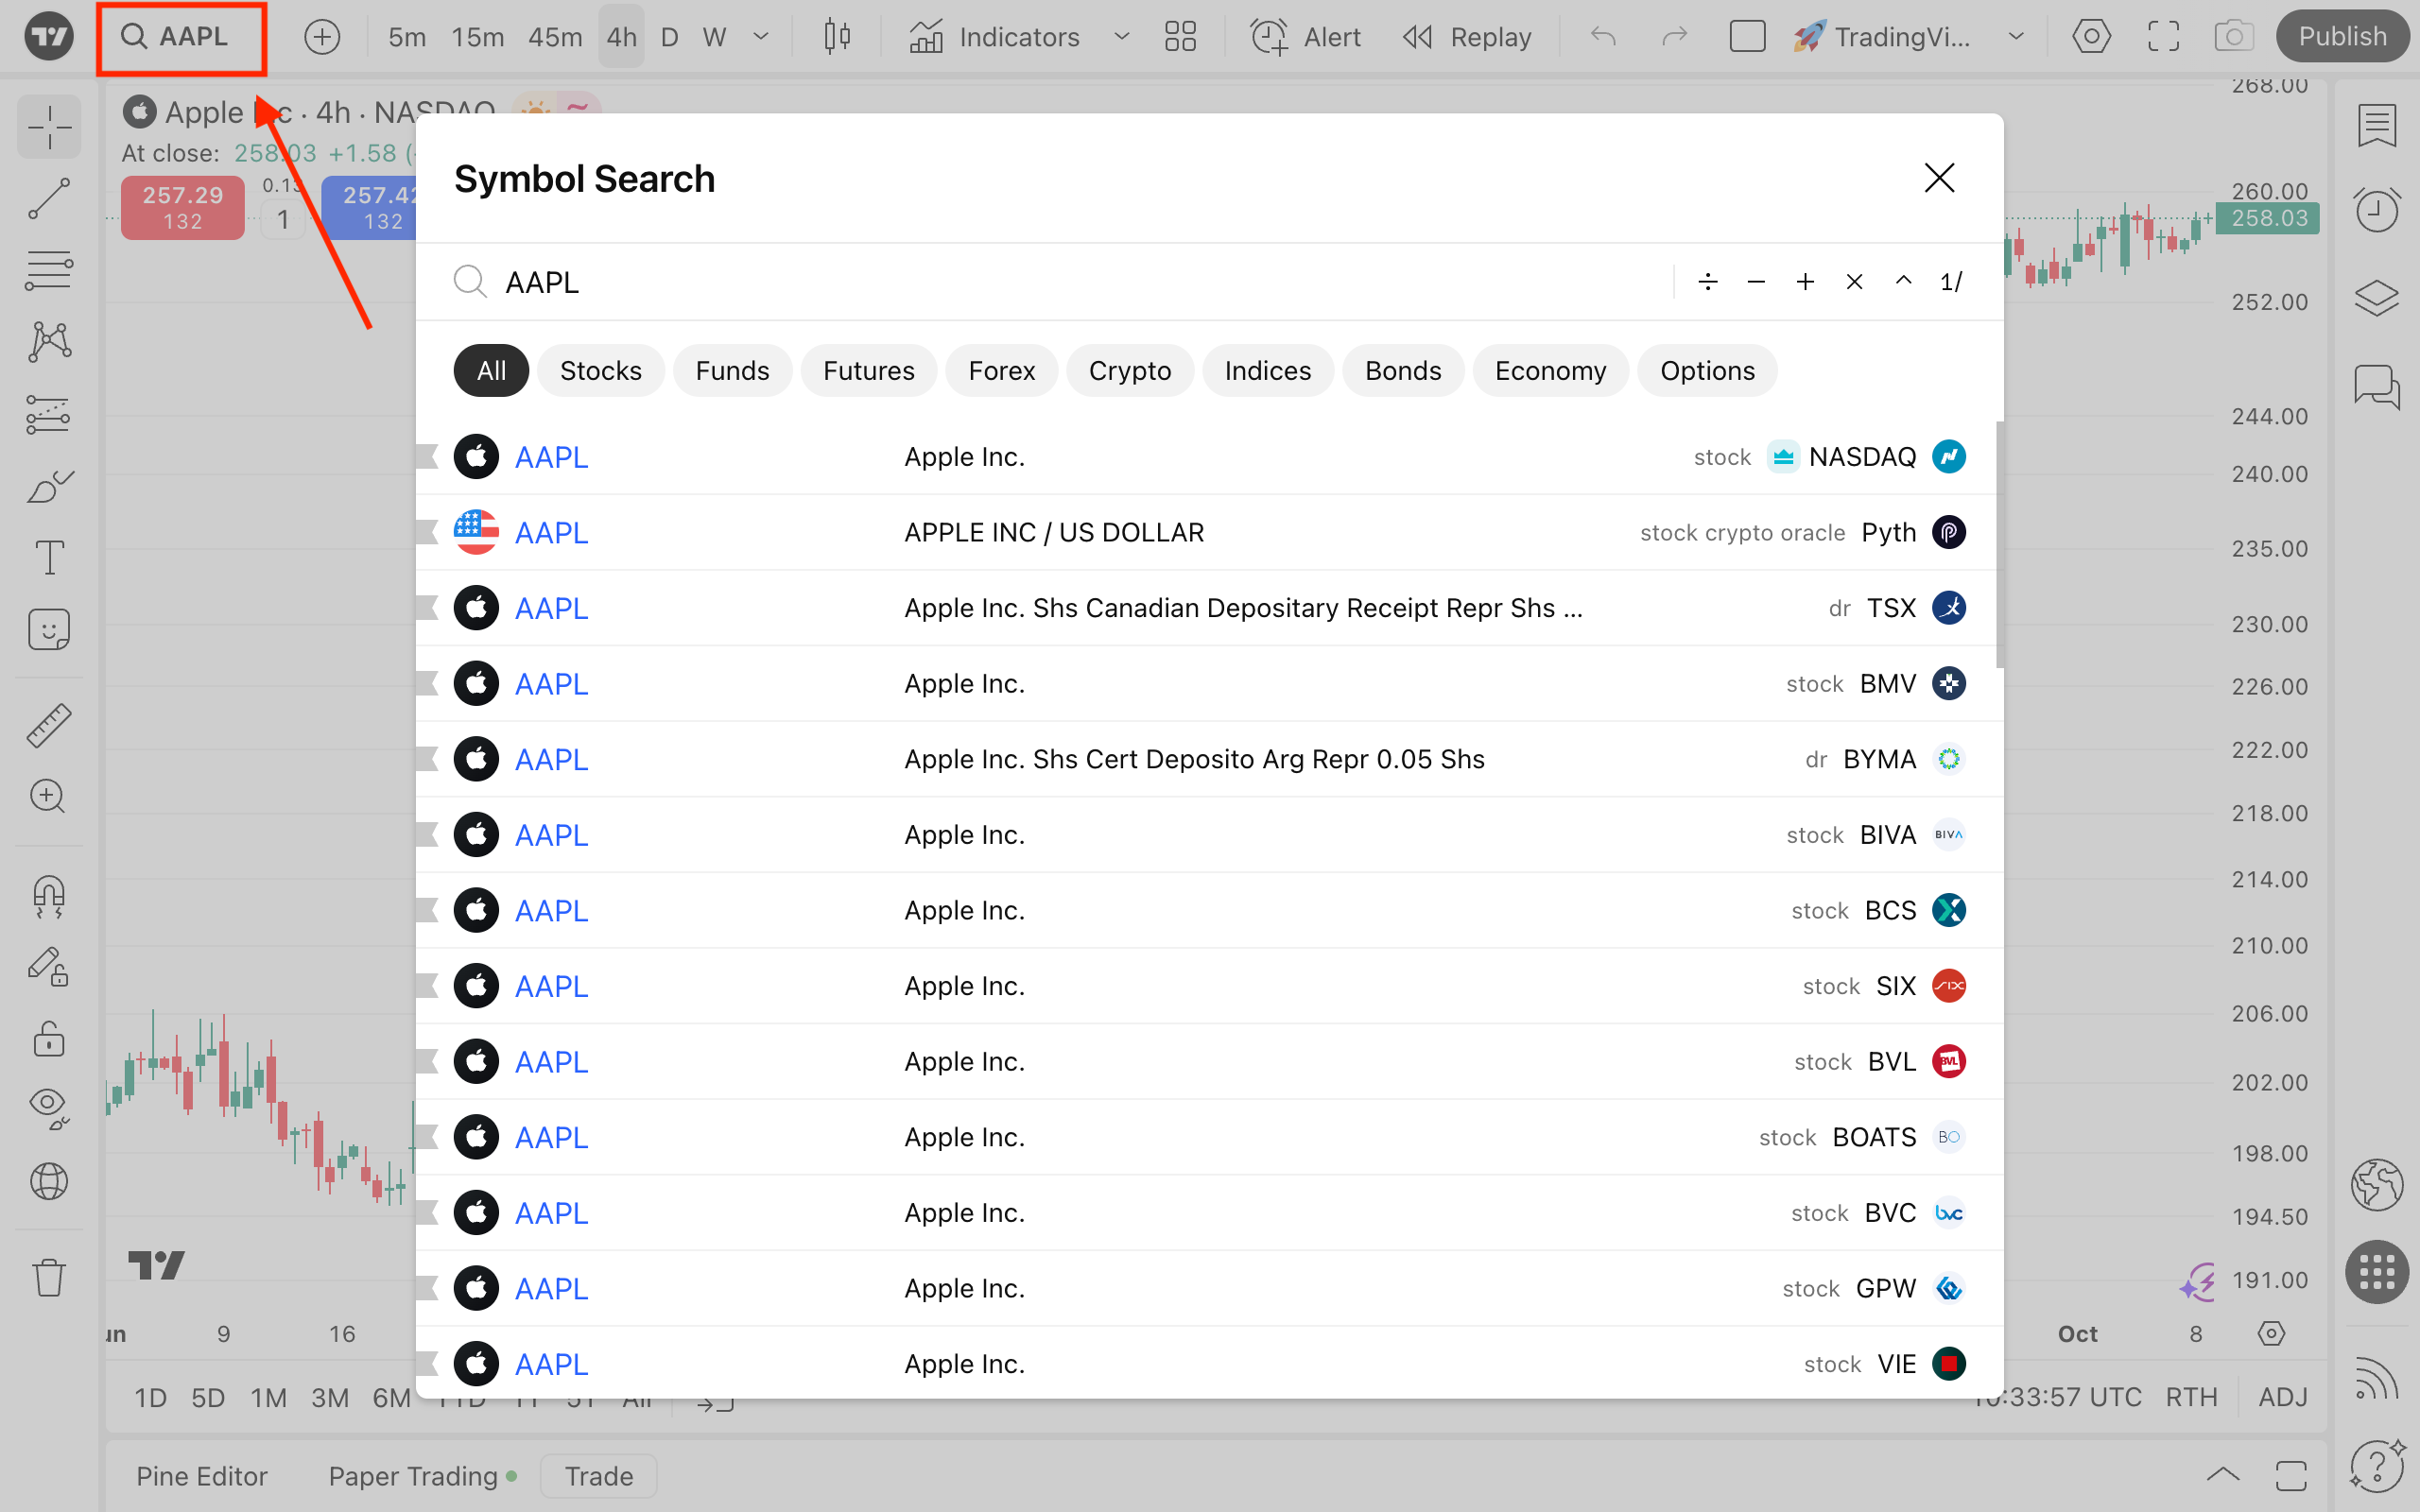Screen dimensions: 2420x1512
Task: Filter results by Stocks category
Action: pyautogui.click(x=600, y=371)
